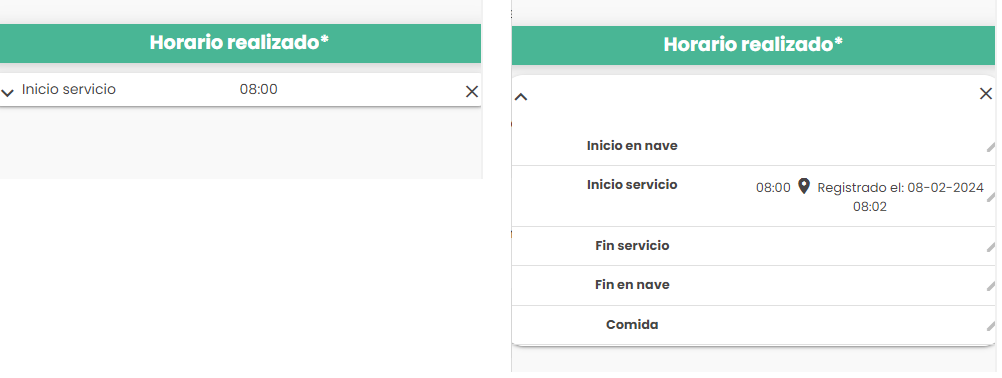Edit Comida with pencil icon
Viewport: 1002px width, 378px height.
(x=991, y=326)
